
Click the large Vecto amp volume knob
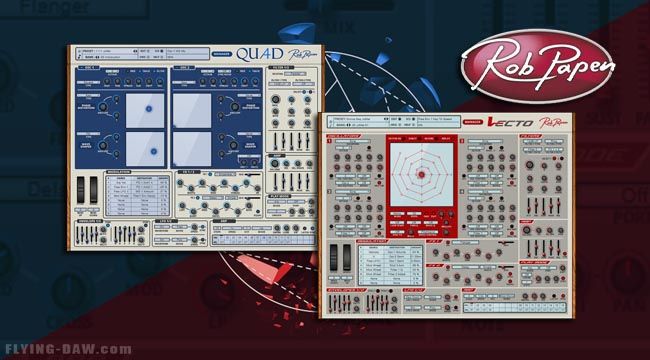tap(526, 230)
